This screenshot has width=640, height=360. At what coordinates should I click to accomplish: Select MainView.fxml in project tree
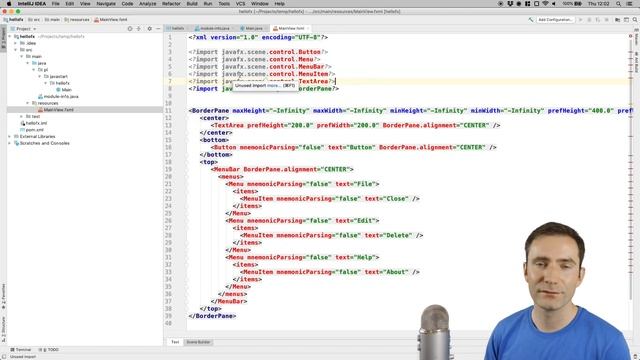pos(58,110)
